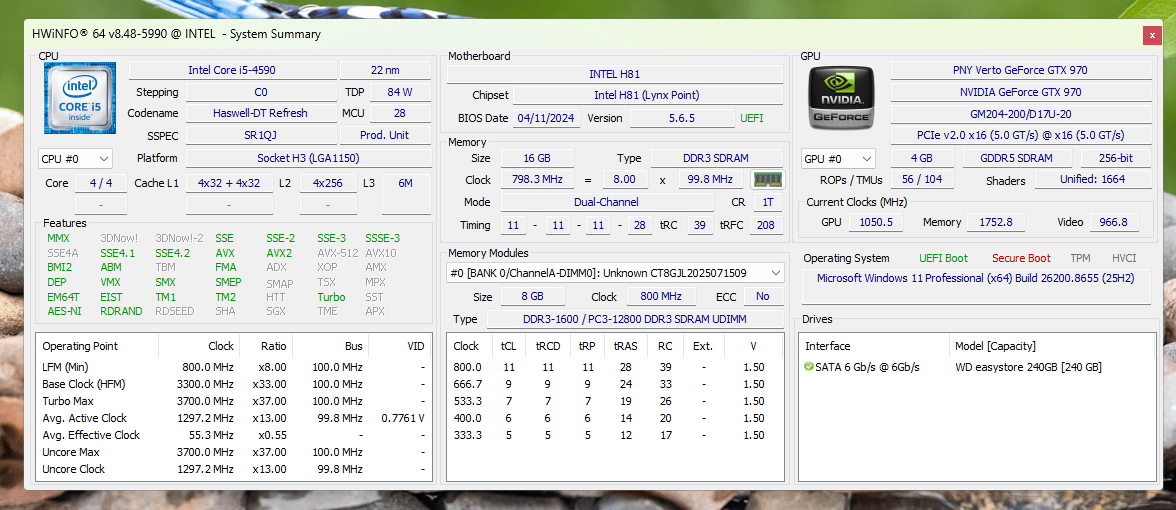The width and height of the screenshot is (1176, 510).
Task: Select the WD easystore 240GB drive entry
Action: (1028, 367)
